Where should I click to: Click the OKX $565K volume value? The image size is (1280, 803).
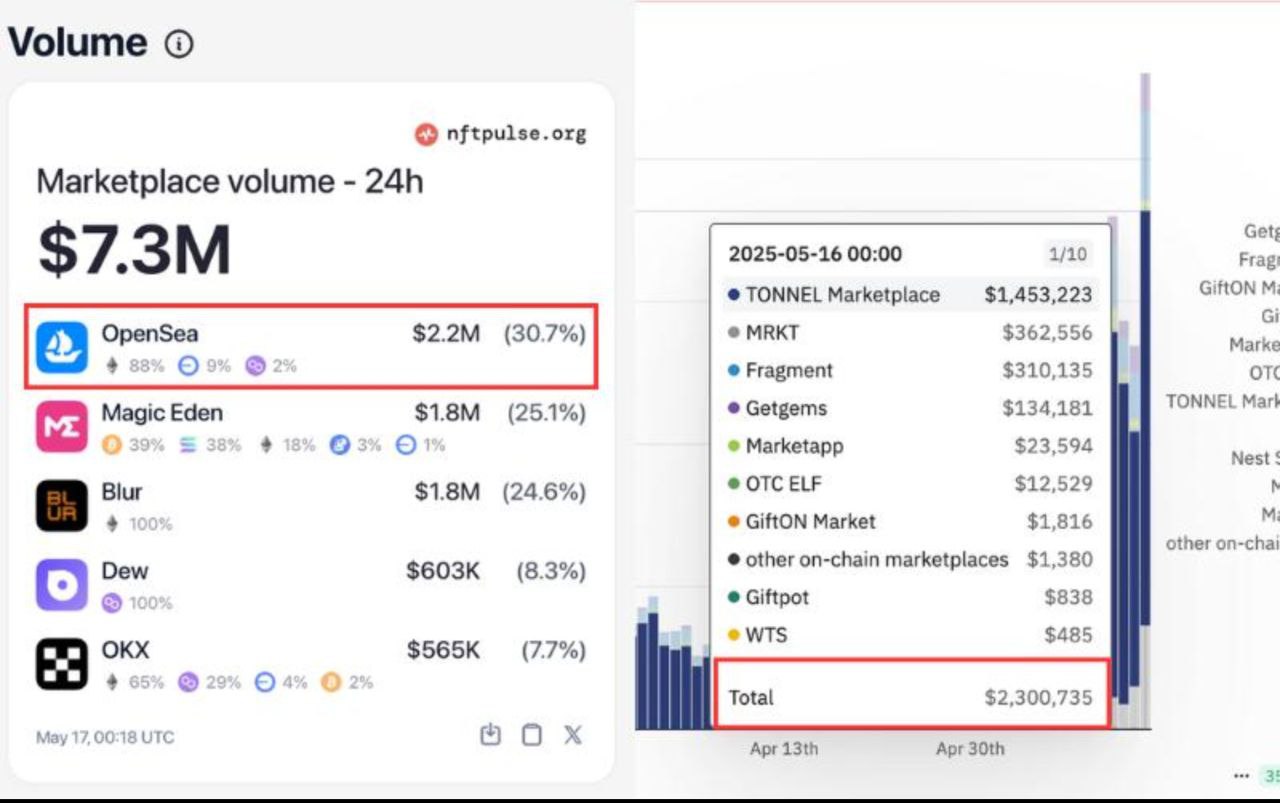pyautogui.click(x=443, y=650)
